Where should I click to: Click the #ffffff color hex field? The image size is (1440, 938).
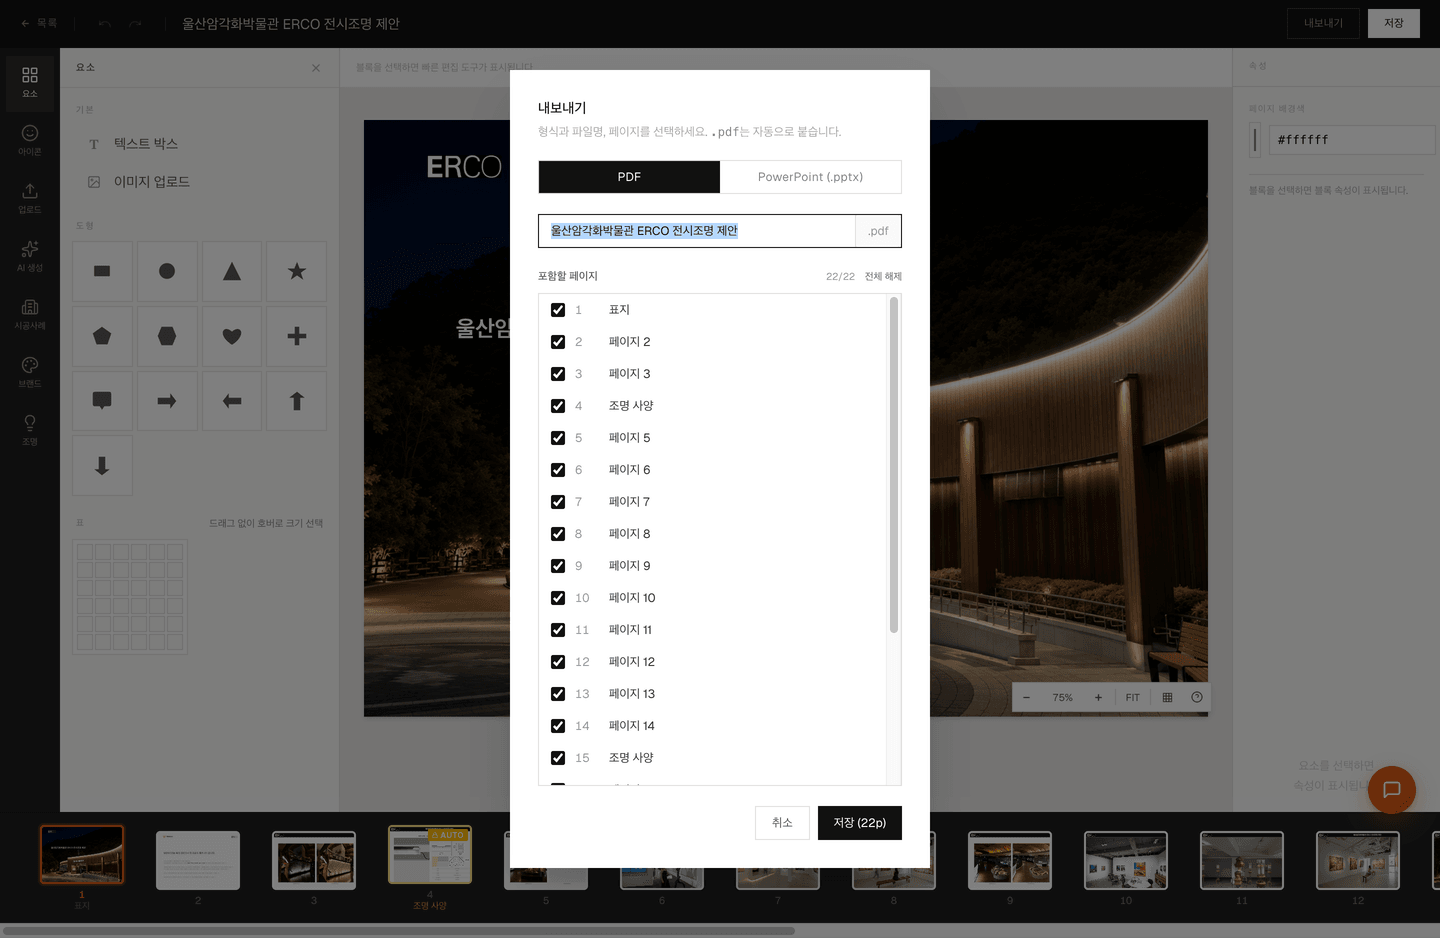(x=1352, y=140)
